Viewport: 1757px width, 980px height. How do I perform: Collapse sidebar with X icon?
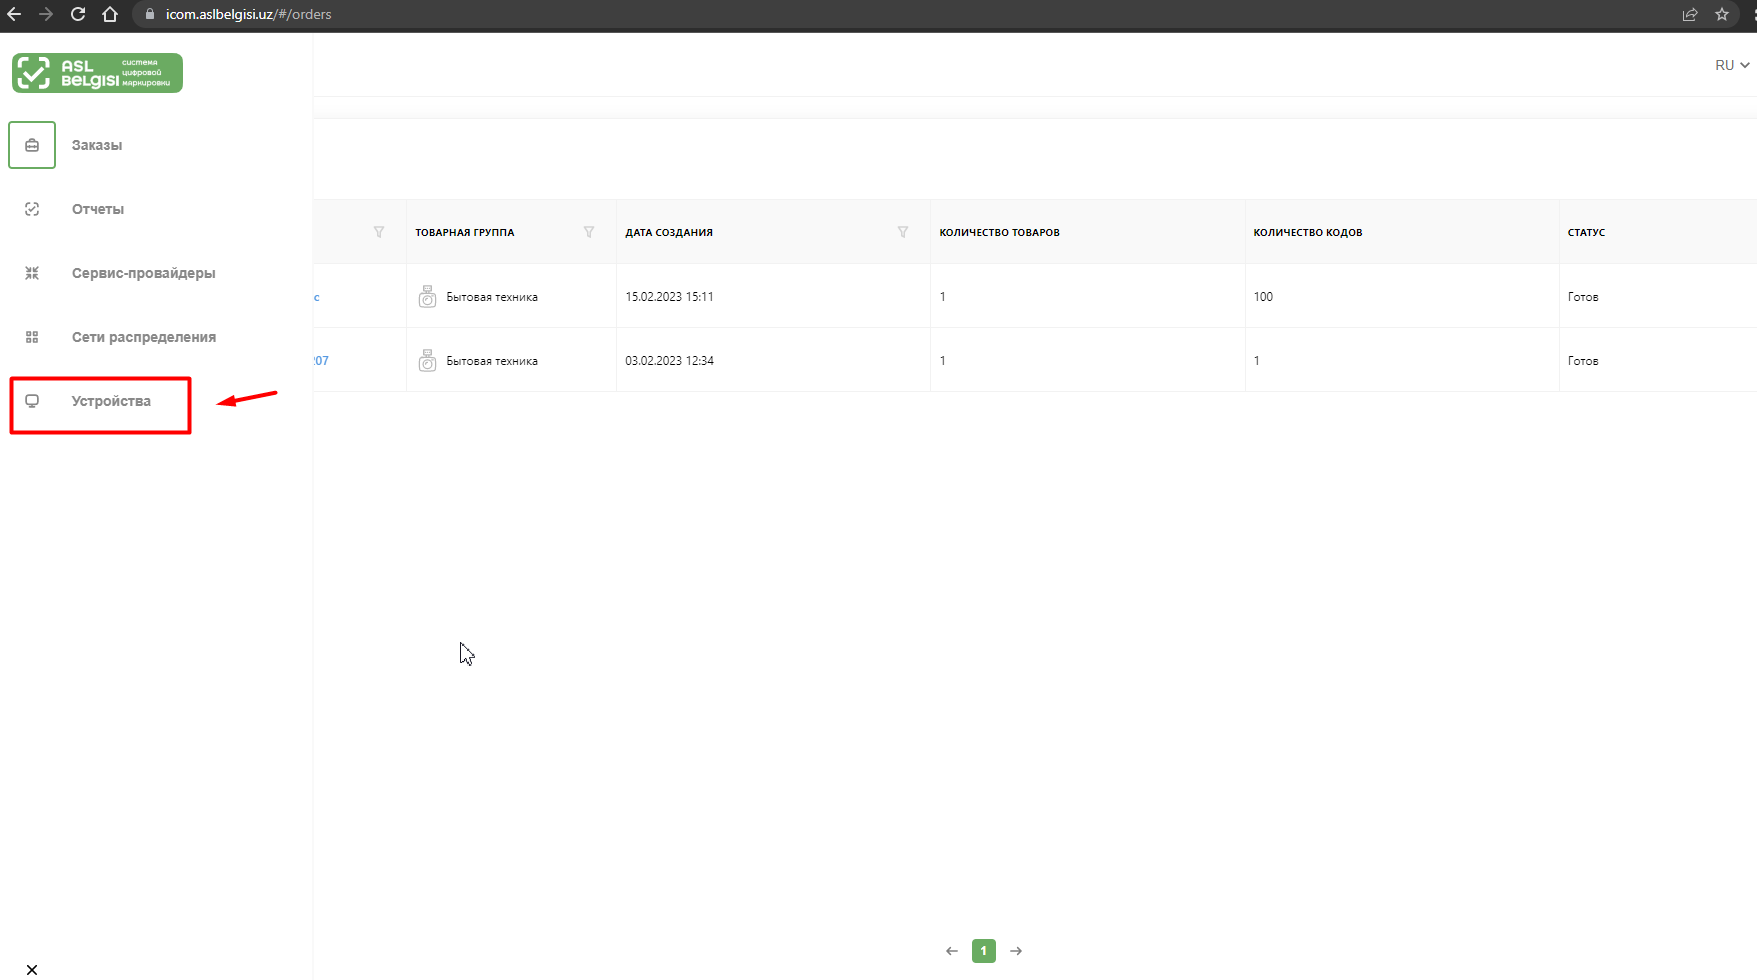(32, 970)
